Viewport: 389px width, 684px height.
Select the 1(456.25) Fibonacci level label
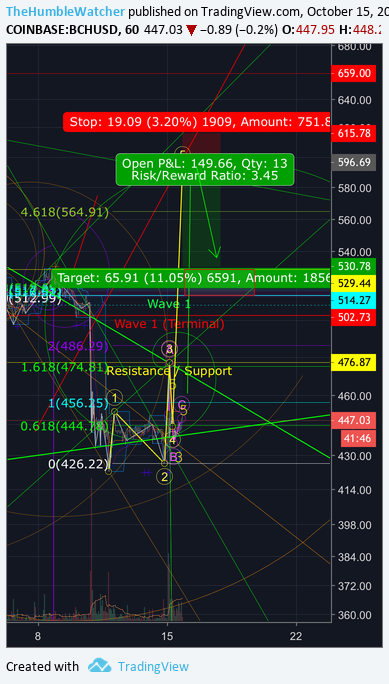click(x=78, y=404)
